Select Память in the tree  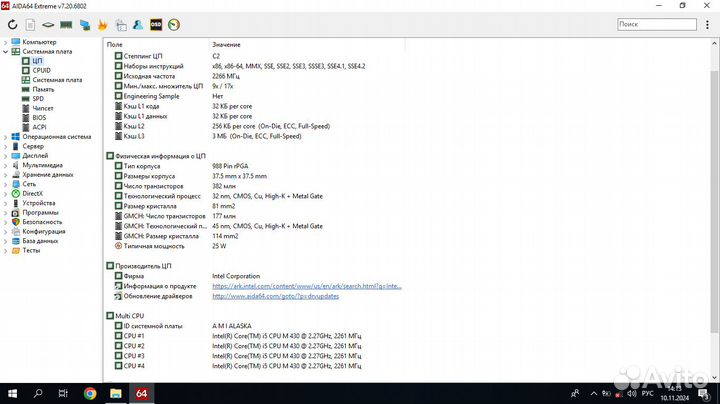click(43, 89)
